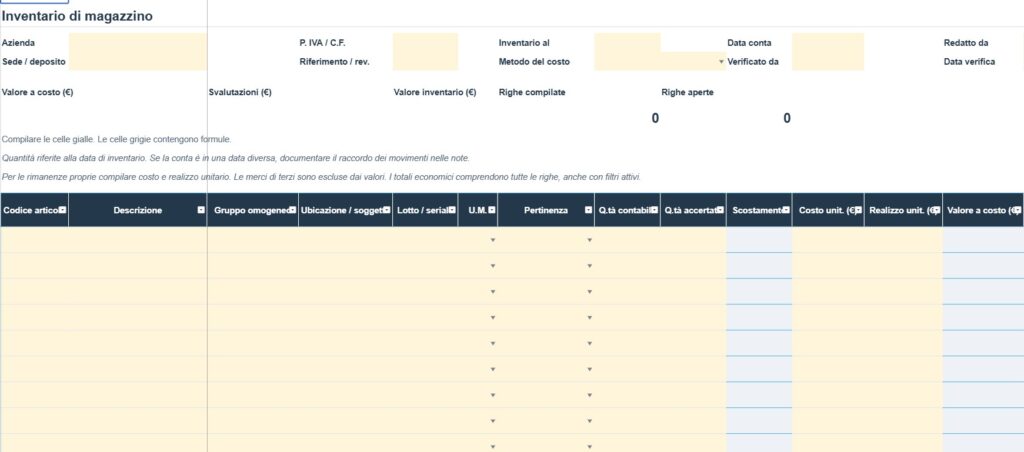Open the U.M. dropdown in the first table row
The height and width of the screenshot is (452, 1024).
point(492,240)
